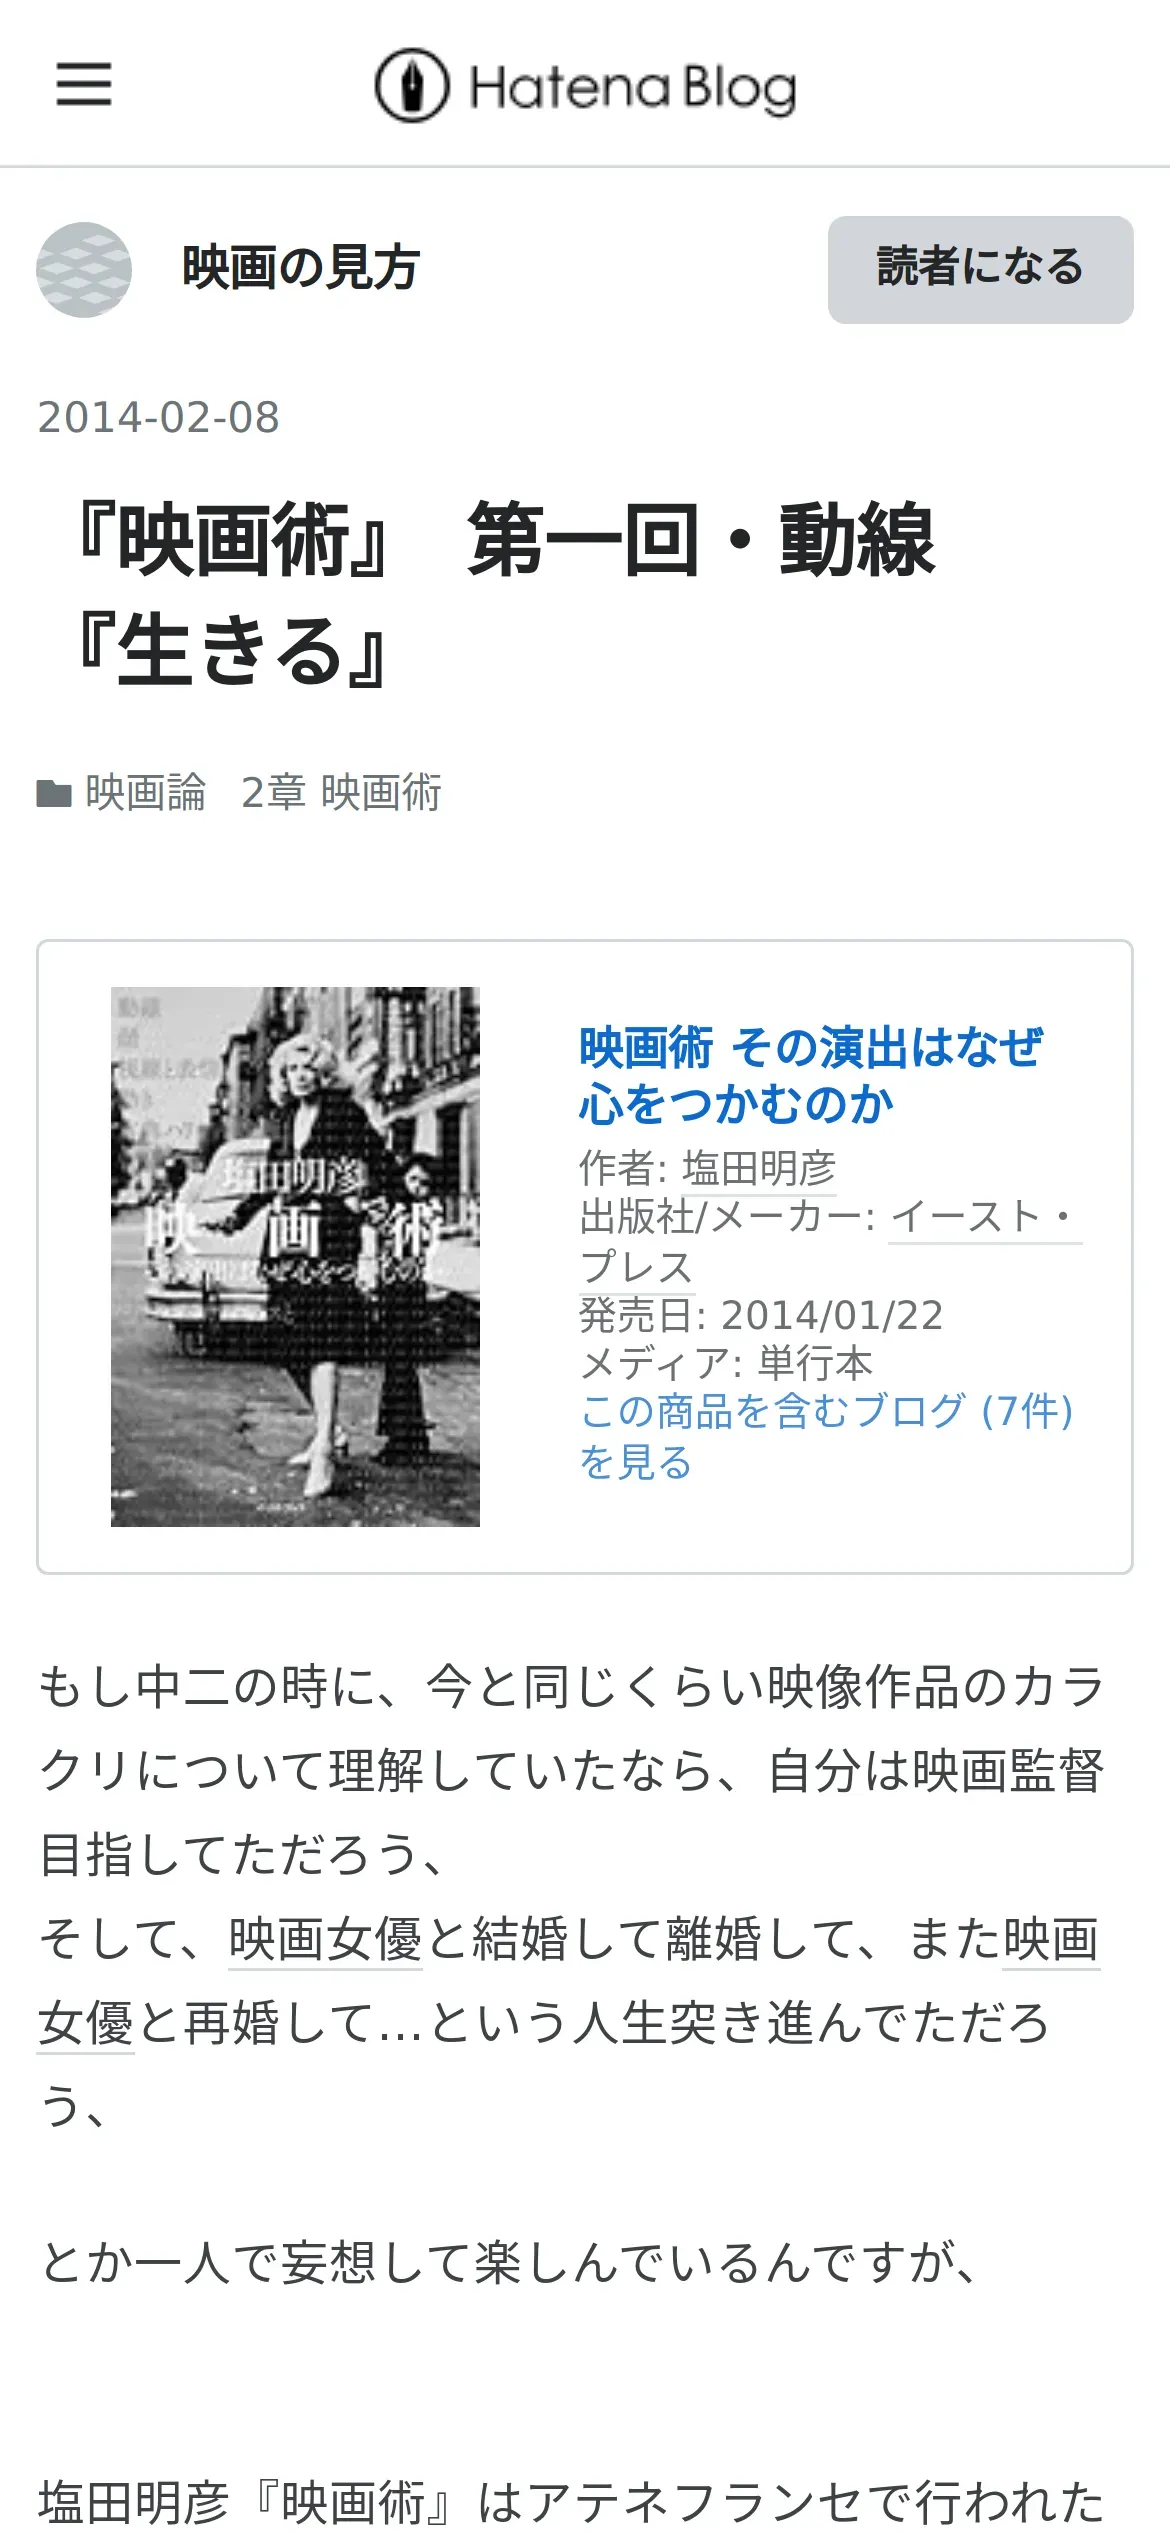Click the release date 2014/01/22 text
The image size is (1170, 2532).
[832, 1315]
